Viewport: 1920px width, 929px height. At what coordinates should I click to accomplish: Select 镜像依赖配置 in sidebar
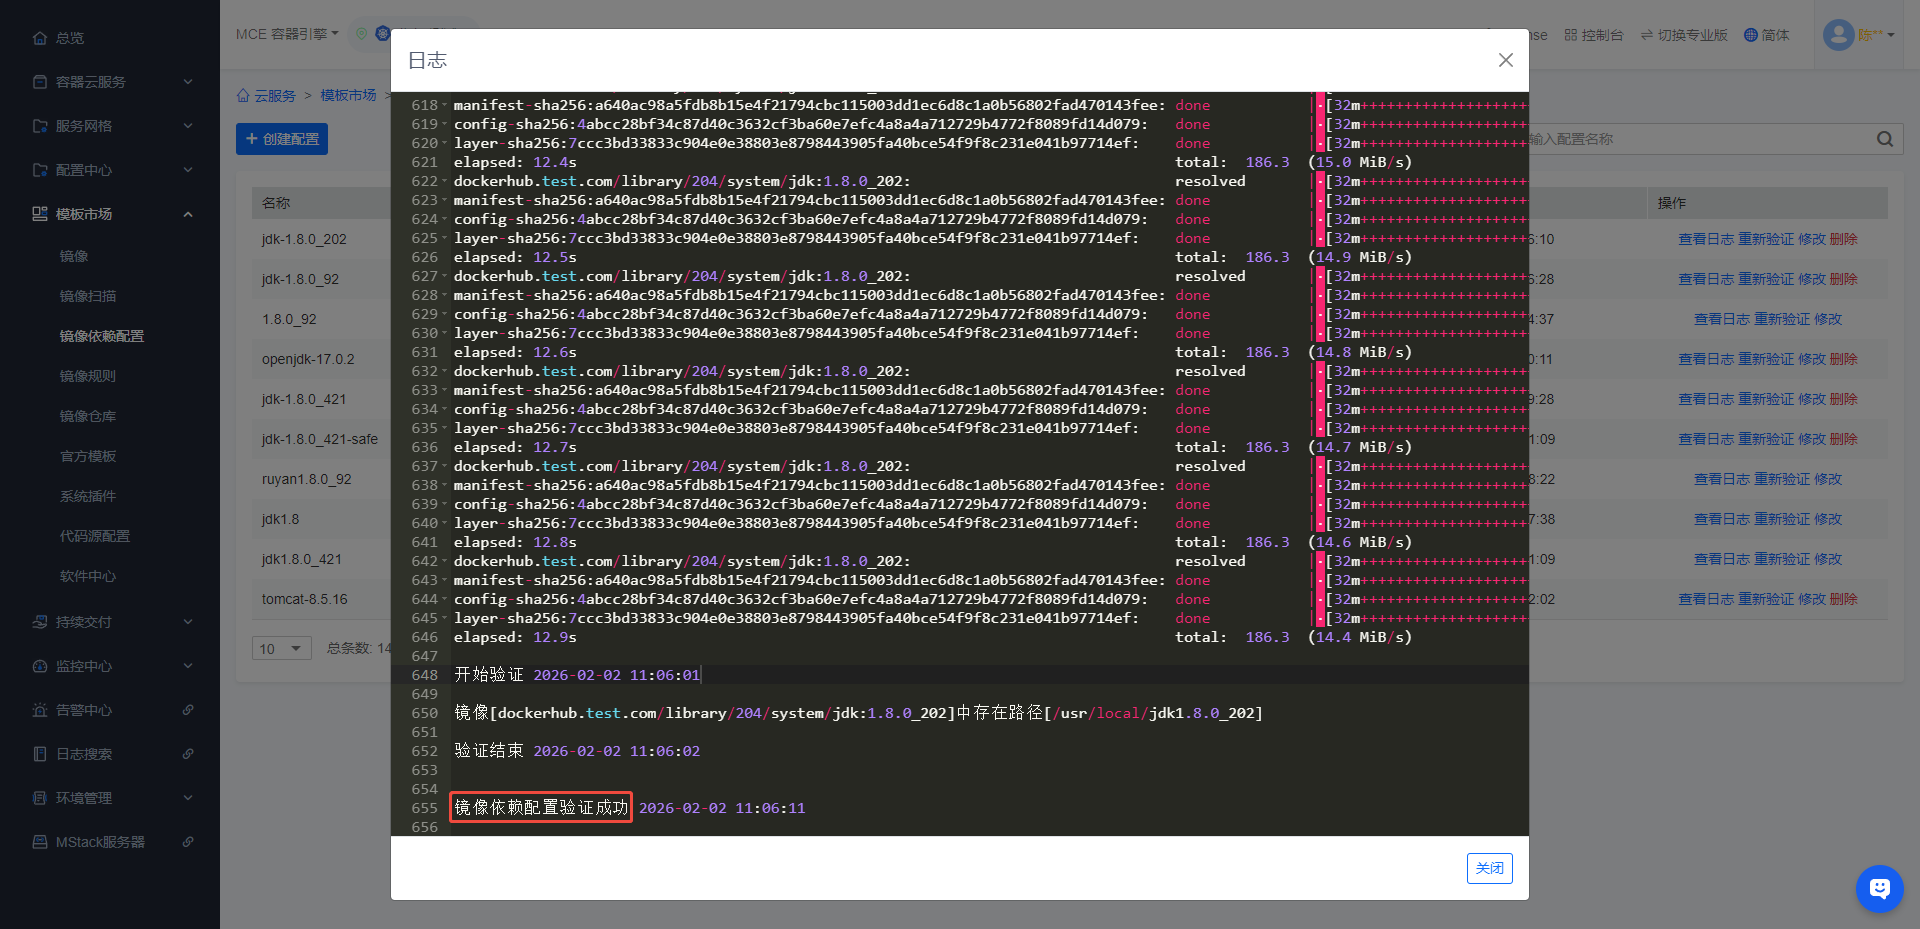(102, 336)
